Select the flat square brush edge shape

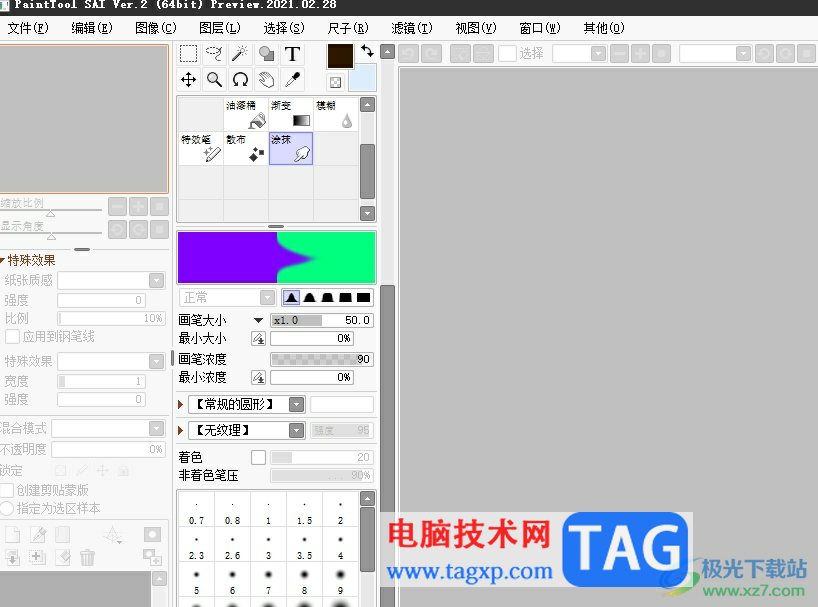point(363,298)
